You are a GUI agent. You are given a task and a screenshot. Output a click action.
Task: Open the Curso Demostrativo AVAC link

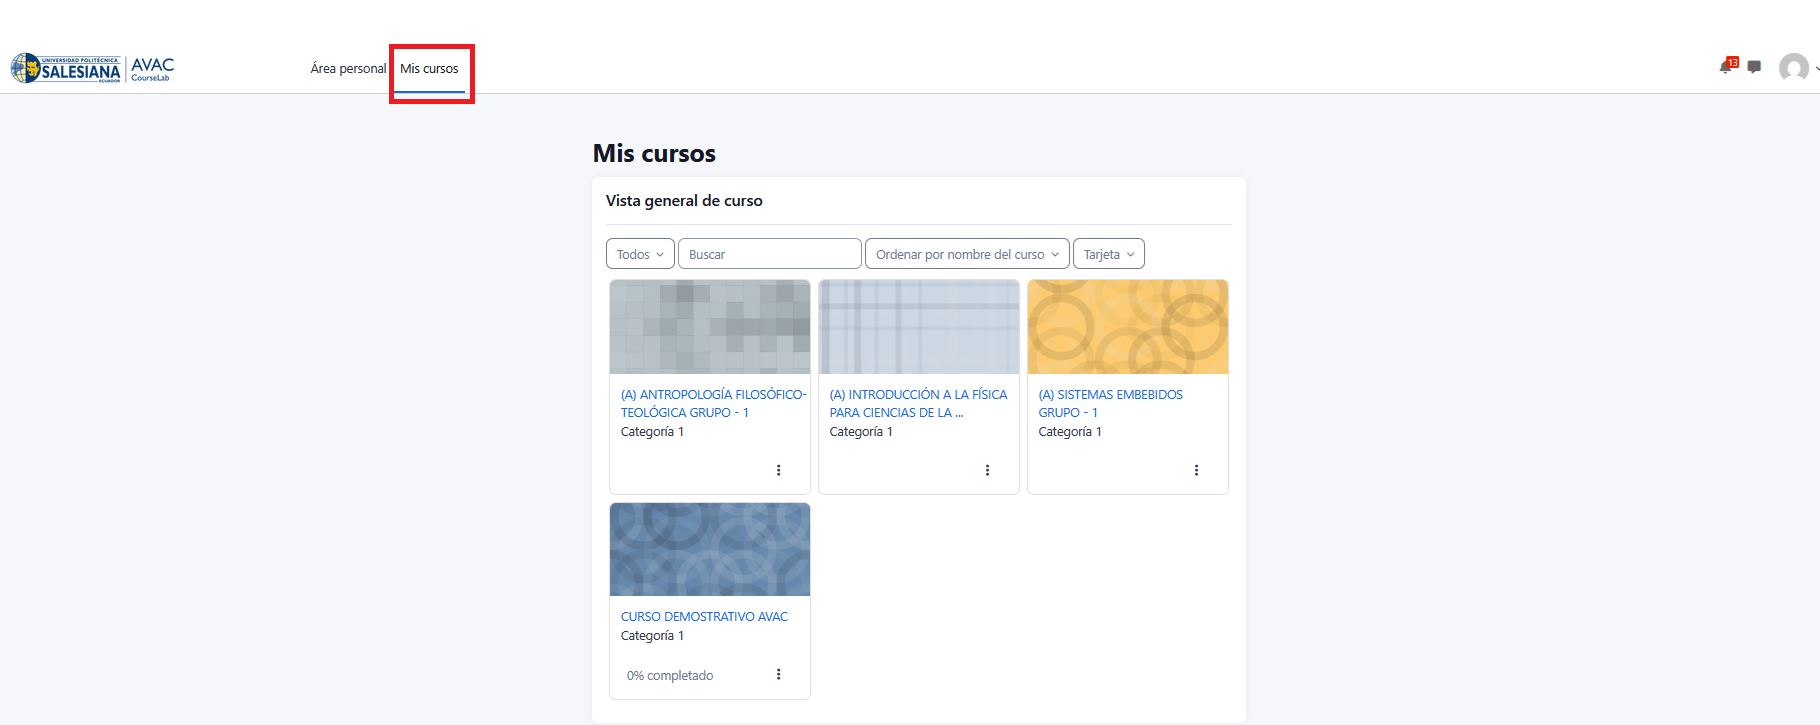704,617
